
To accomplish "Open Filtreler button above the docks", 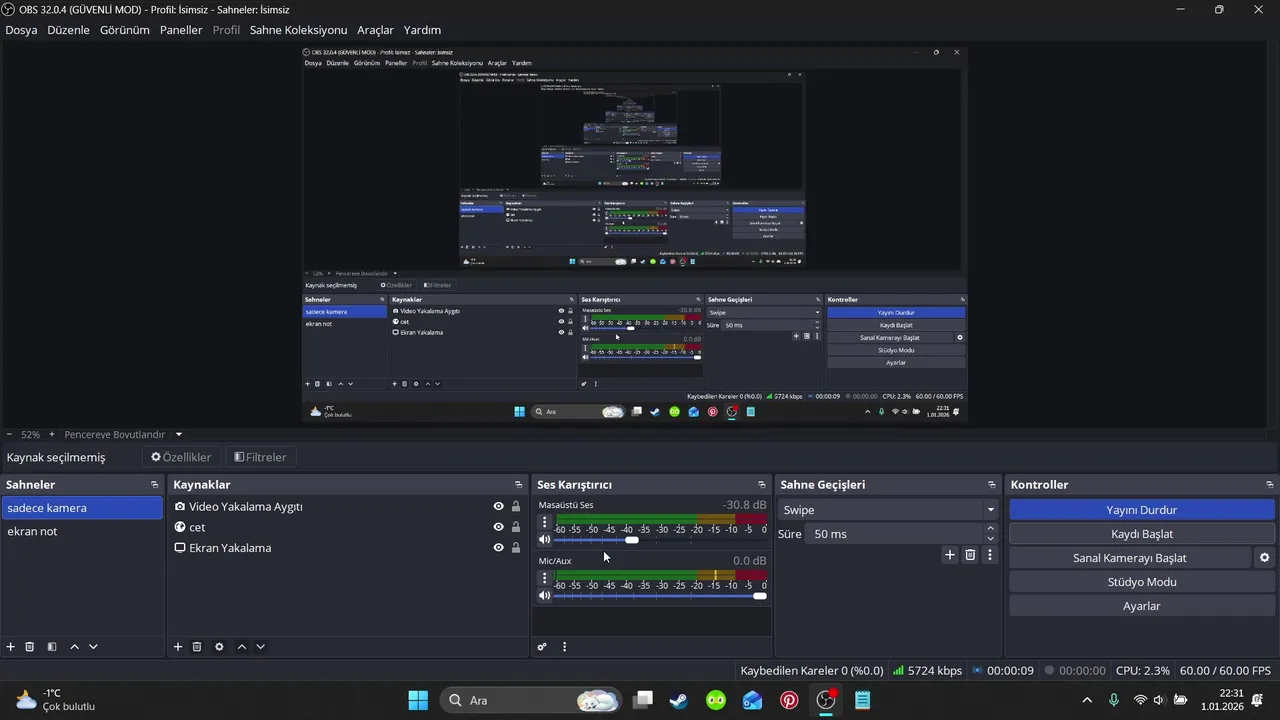I will coord(260,457).
